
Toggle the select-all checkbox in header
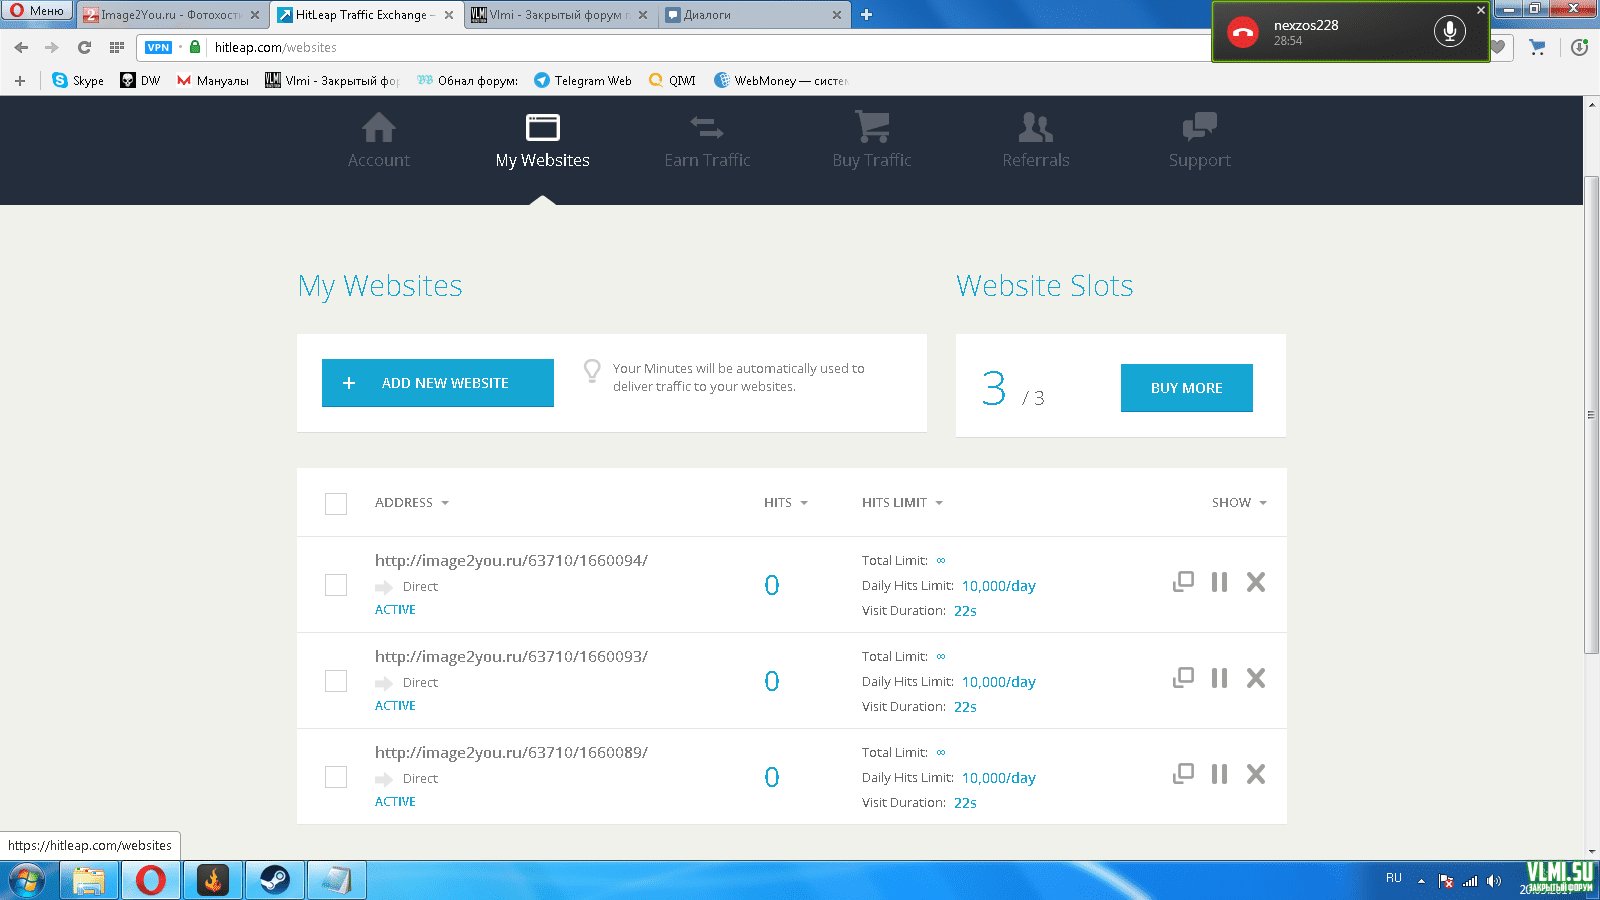click(336, 503)
